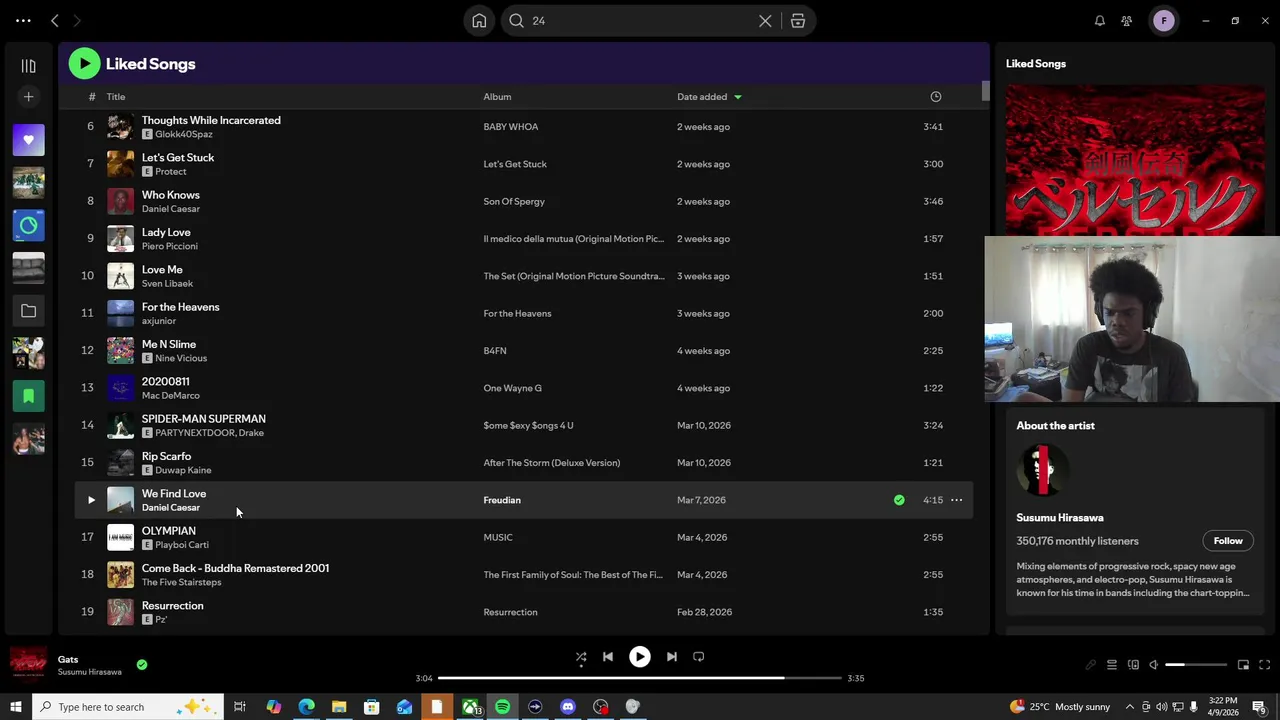Open the Windows Start menu
1280x720 pixels.
(x=15, y=707)
